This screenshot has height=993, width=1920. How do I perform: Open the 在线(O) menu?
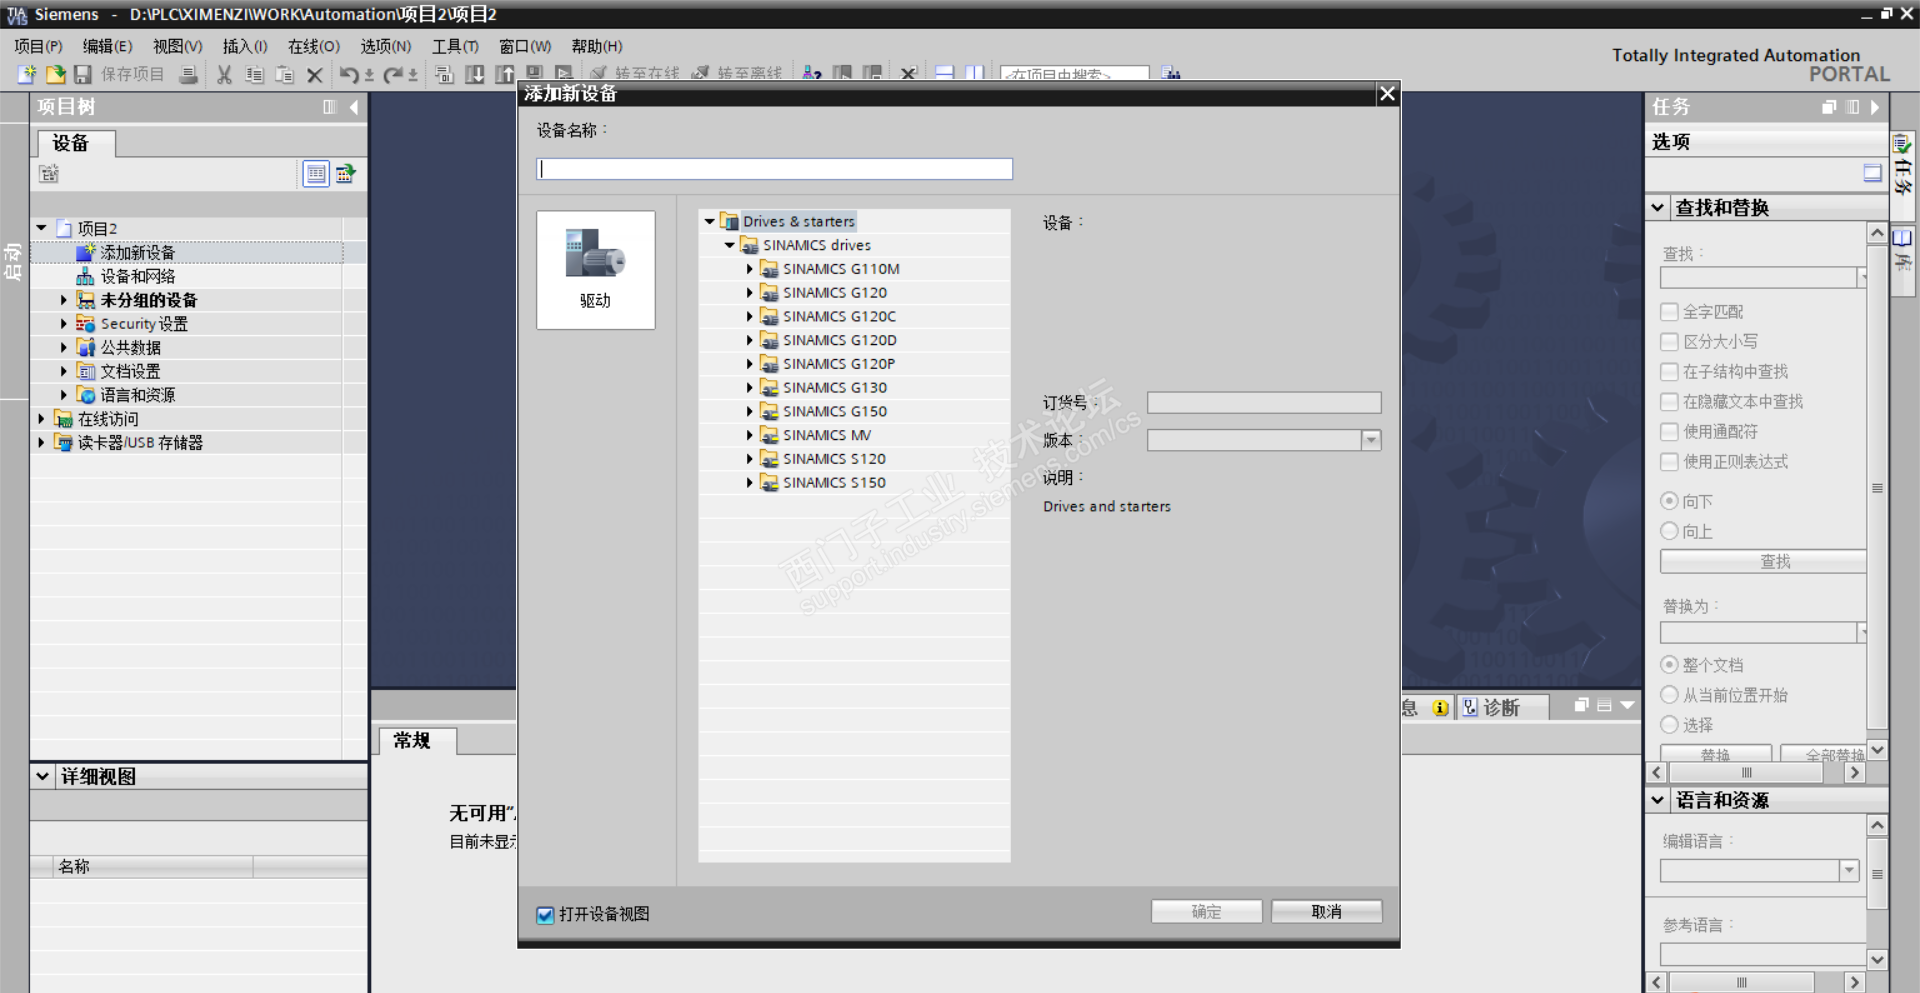314,46
